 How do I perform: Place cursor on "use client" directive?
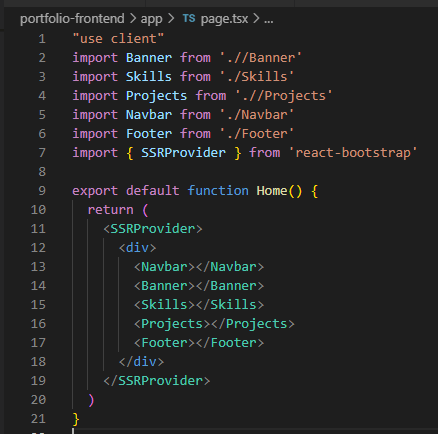118,39
